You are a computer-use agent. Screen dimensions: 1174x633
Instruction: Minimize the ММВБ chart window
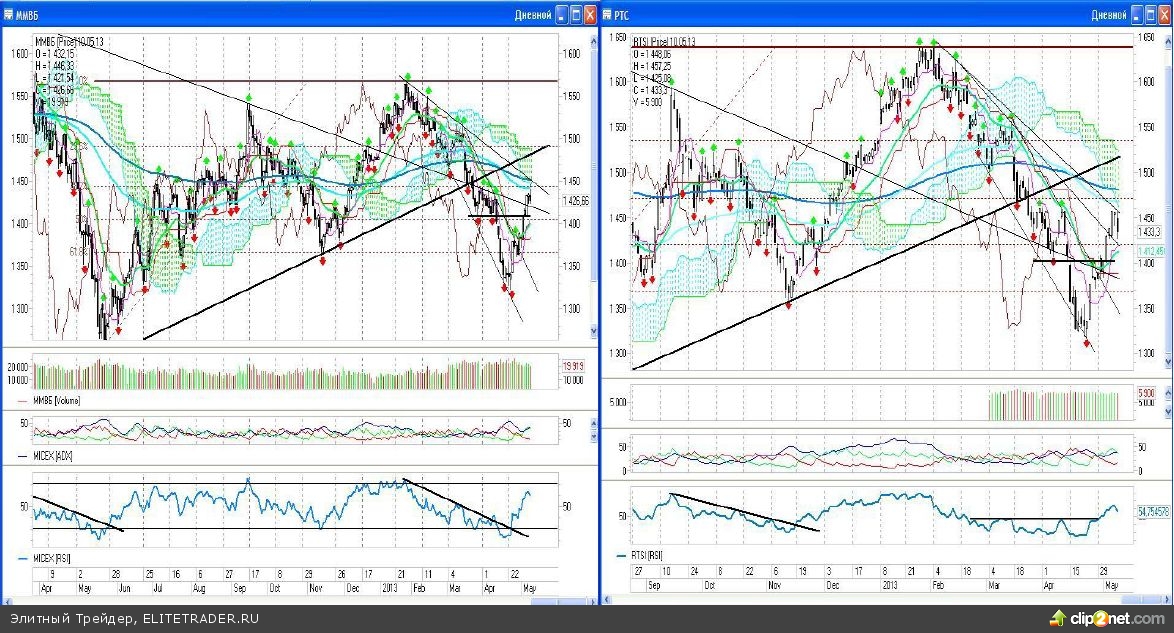point(562,15)
